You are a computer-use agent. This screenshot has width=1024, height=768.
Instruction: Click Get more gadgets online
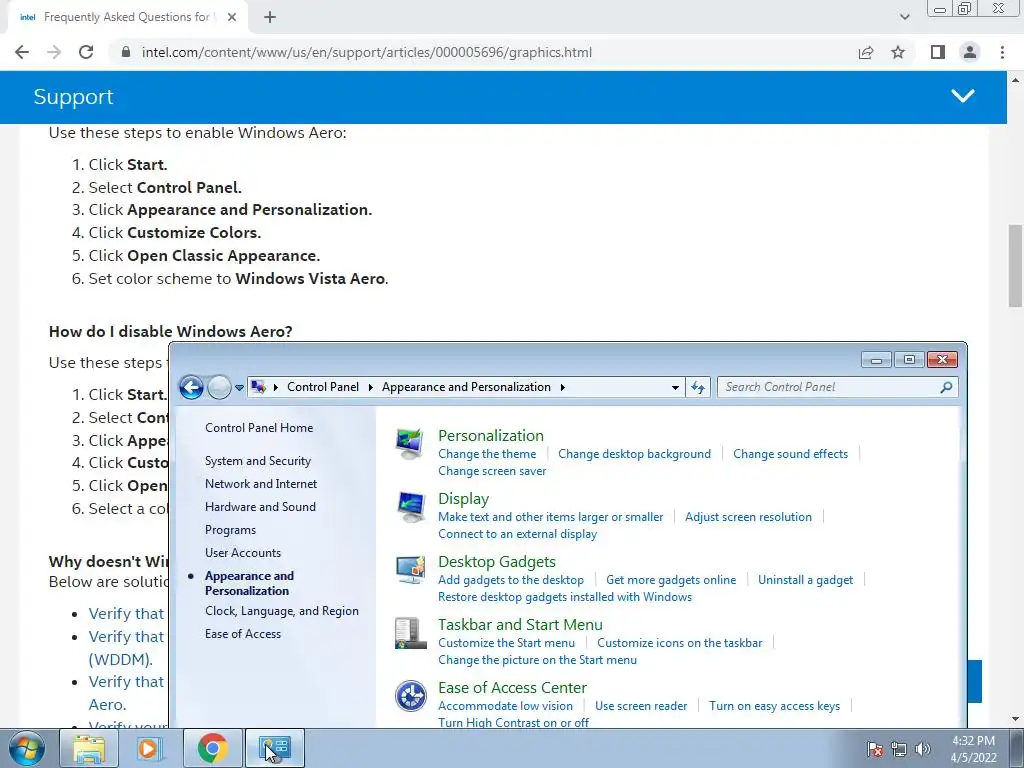[671, 580]
